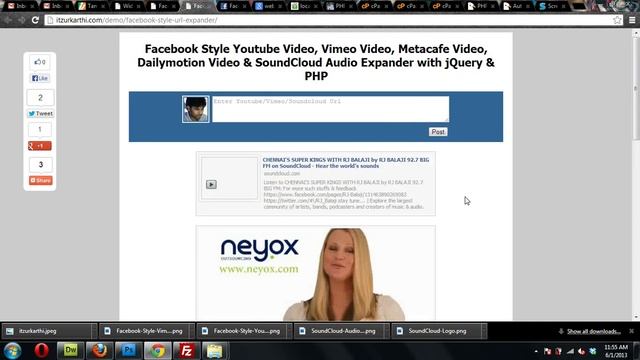Screen dimensions: 640x360
Task: Open the itzurkarthi.jpeg download options arrow
Action: [x=94, y=331]
